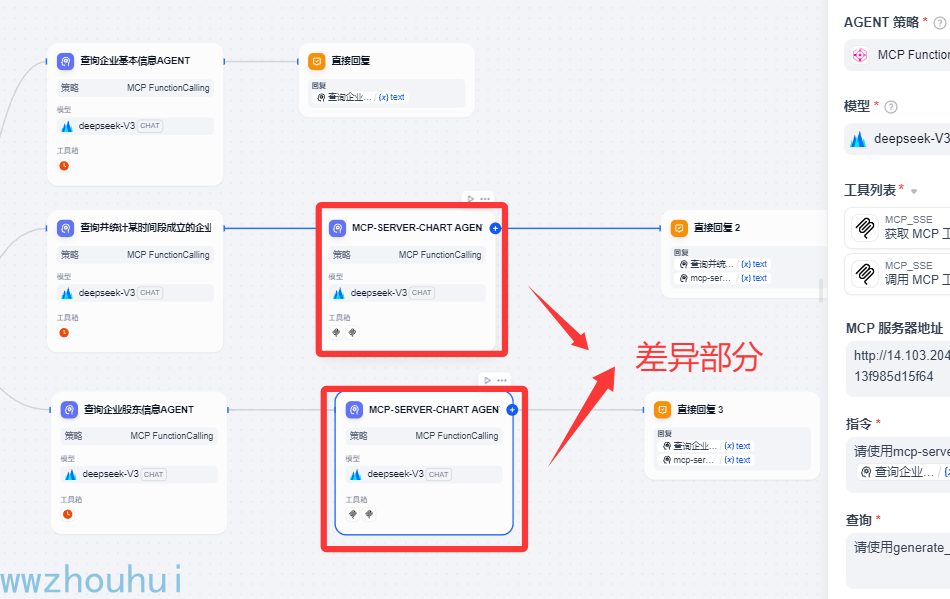The width and height of the screenshot is (950, 599).
Task: Click mcp-ser... text variable in 直接回复 3
Action: [x=706, y=460]
